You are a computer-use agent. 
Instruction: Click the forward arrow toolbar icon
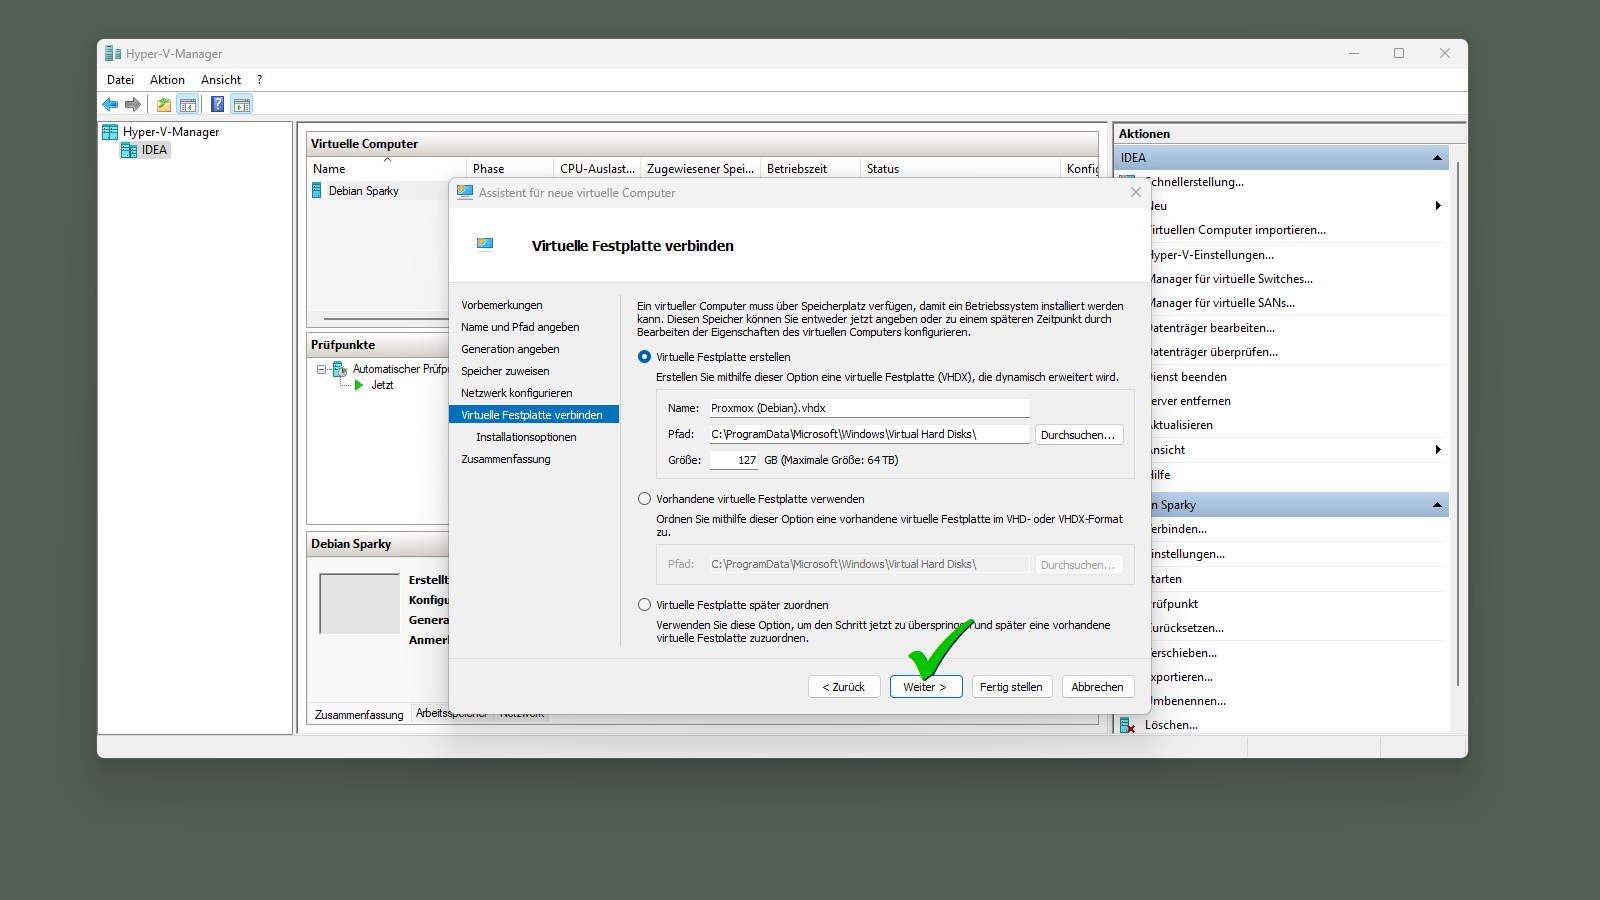coord(132,104)
